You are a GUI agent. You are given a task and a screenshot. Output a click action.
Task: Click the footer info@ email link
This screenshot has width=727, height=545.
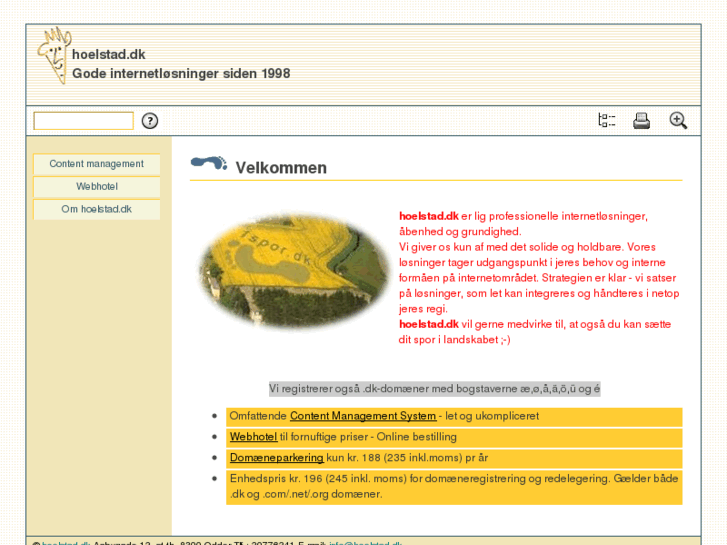365,543
